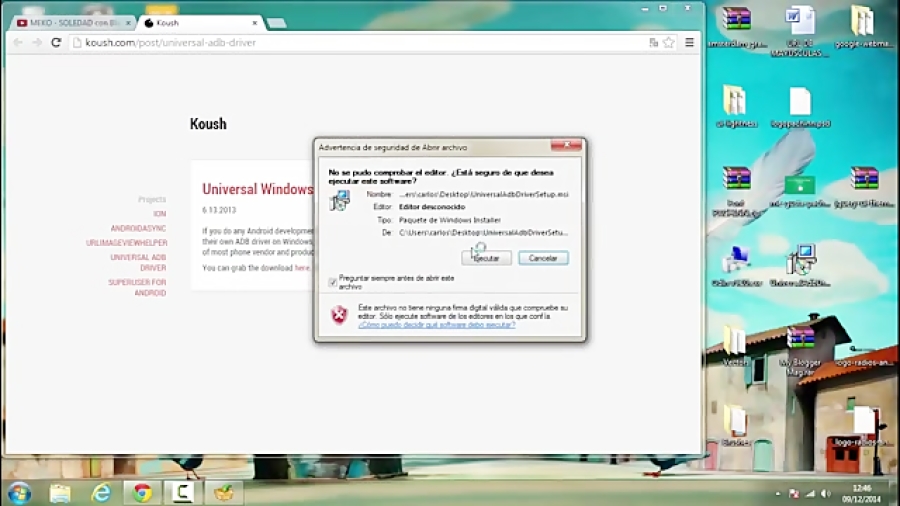900x506 pixels.
Task: Reload the koush.com page
Action: coord(56,42)
